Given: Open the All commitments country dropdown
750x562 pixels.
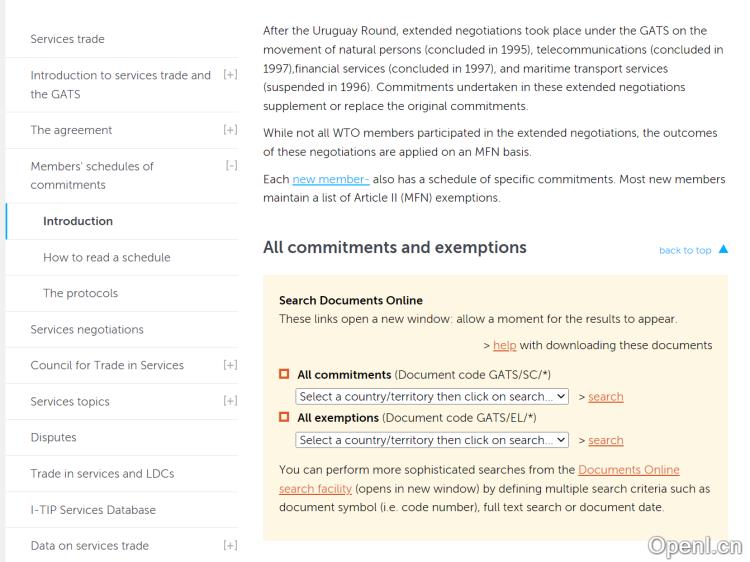Looking at the screenshot, I should click(x=432, y=396).
